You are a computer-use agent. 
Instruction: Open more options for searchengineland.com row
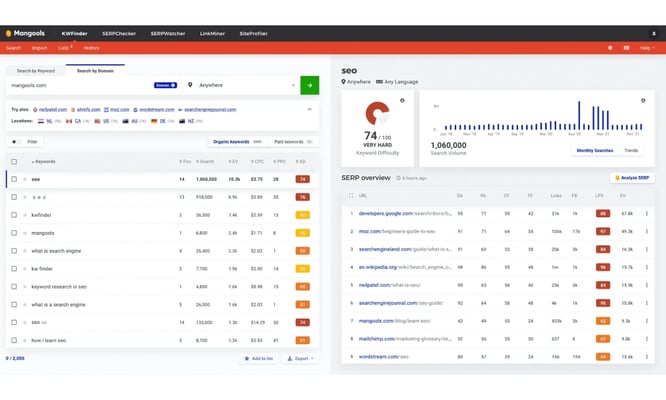click(647, 249)
